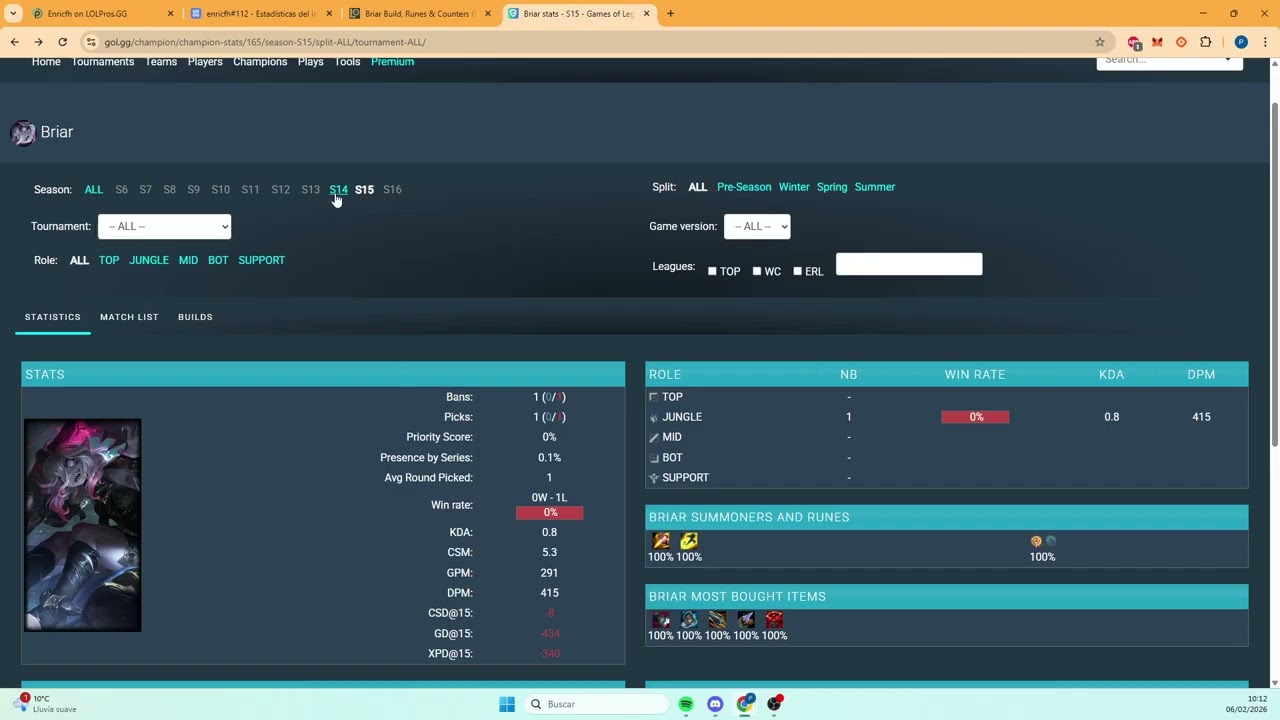
Task: Click the JUNGLE role icon in table
Action: point(654,417)
